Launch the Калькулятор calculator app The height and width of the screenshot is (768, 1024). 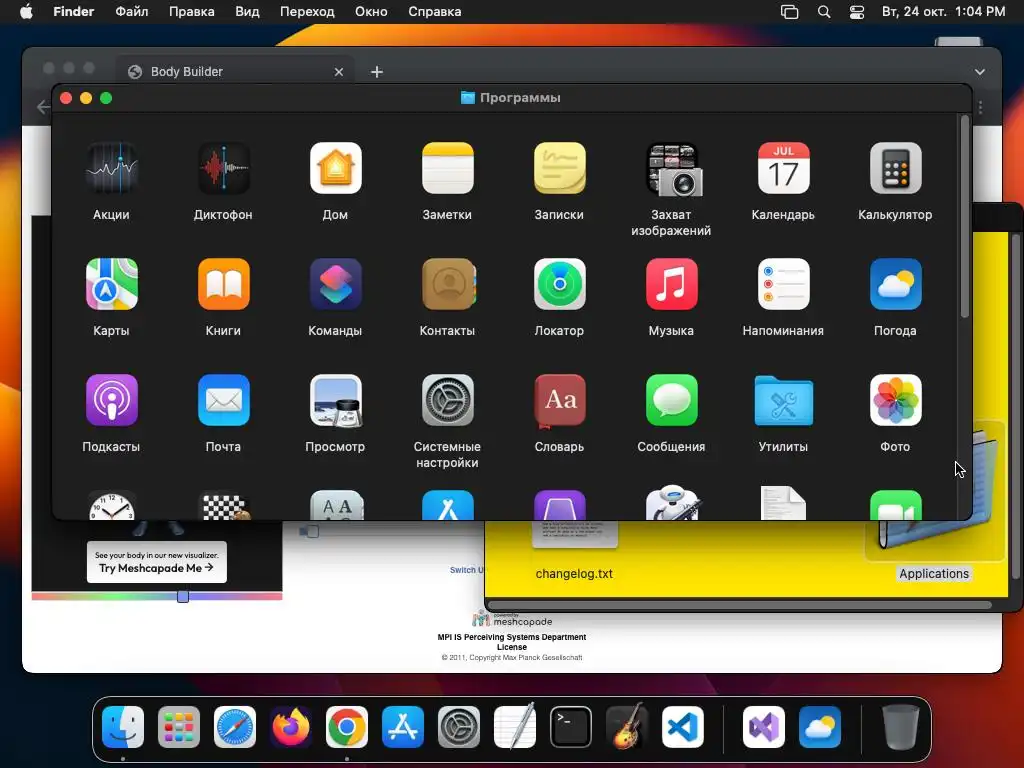pyautogui.click(x=895, y=168)
